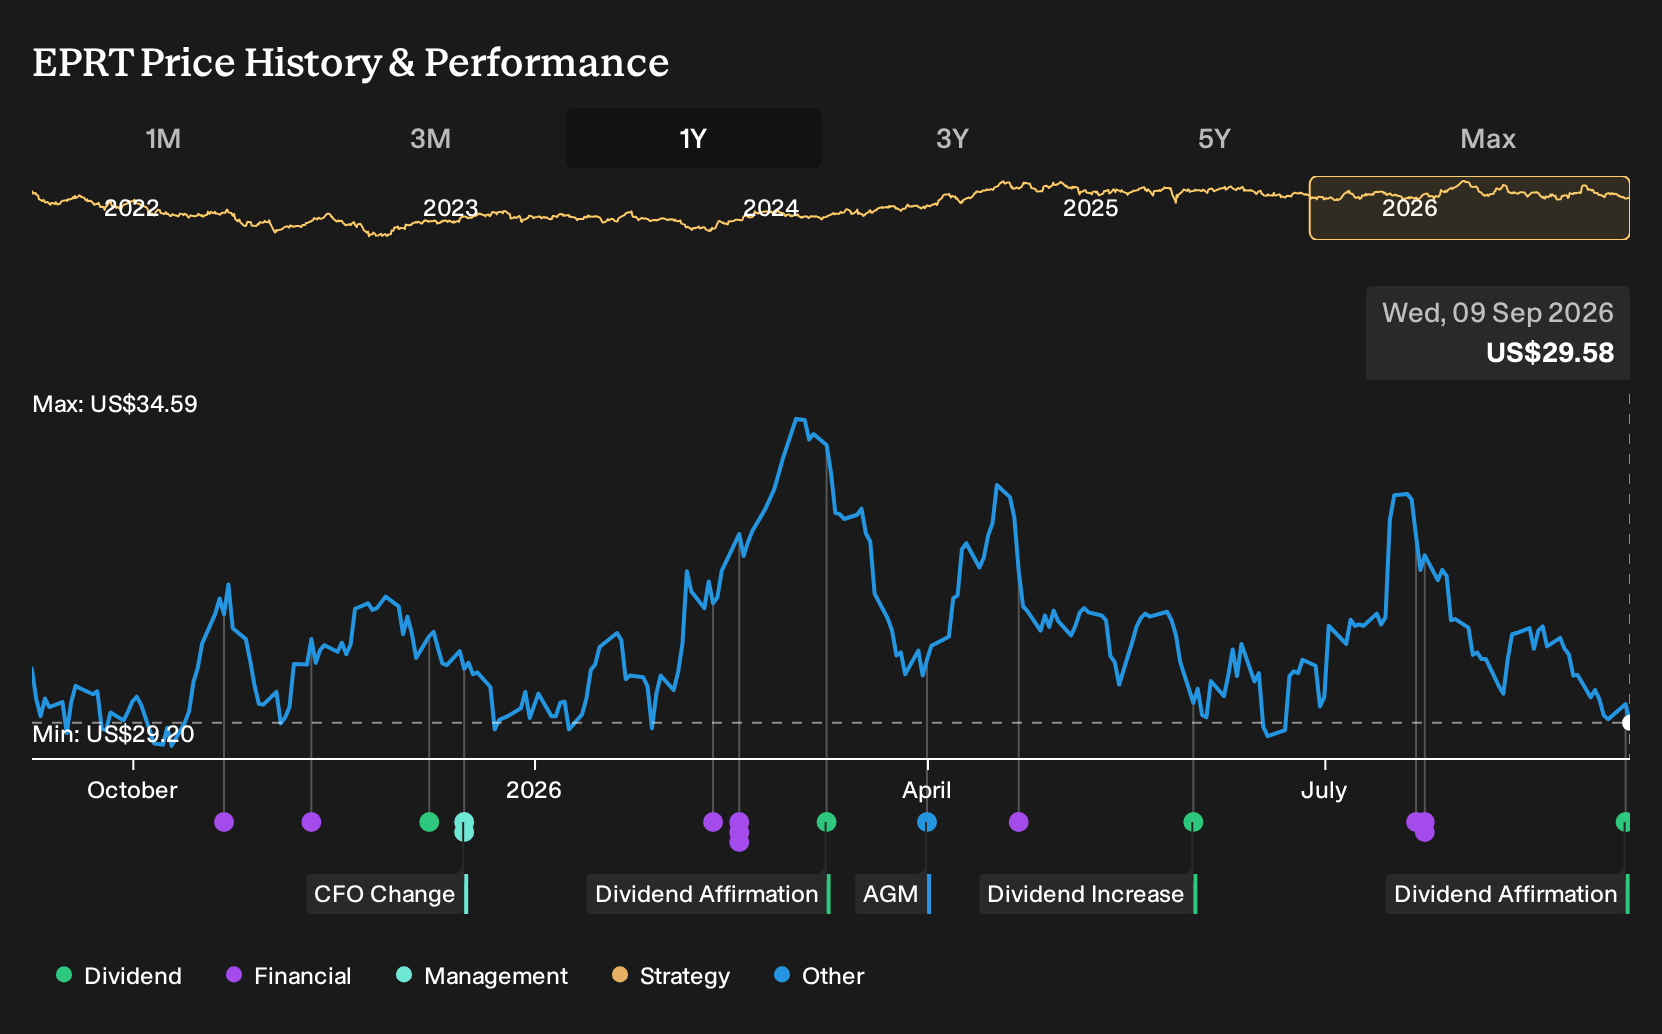Click the Min: US$29.20 label
1662x1034 pixels.
coord(113,734)
